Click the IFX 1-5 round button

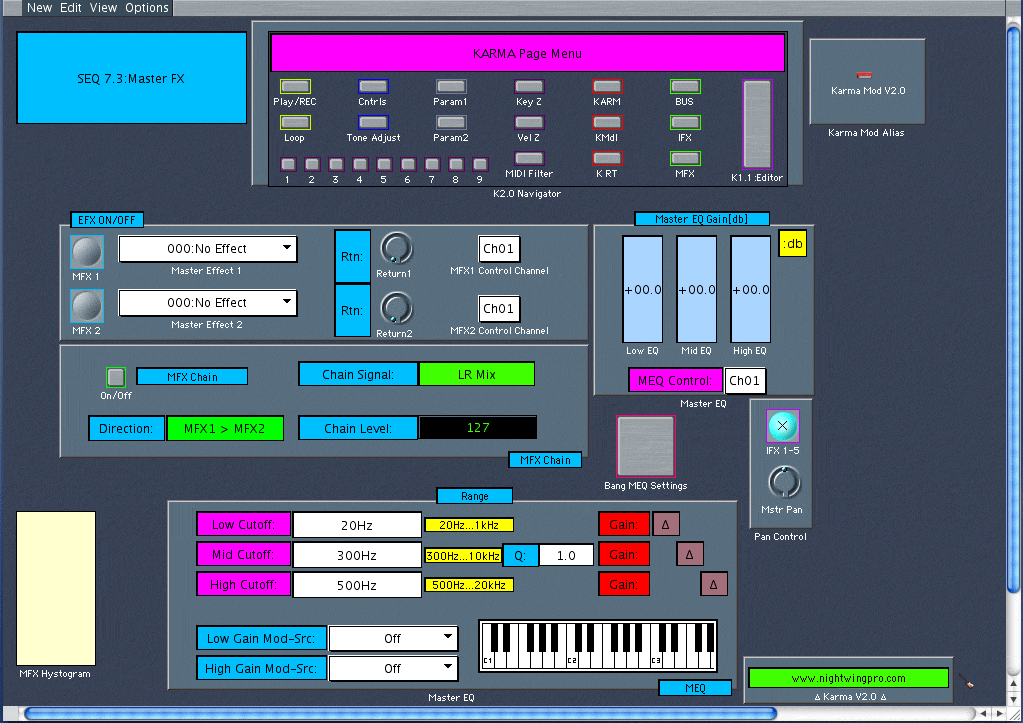[x=782, y=426]
